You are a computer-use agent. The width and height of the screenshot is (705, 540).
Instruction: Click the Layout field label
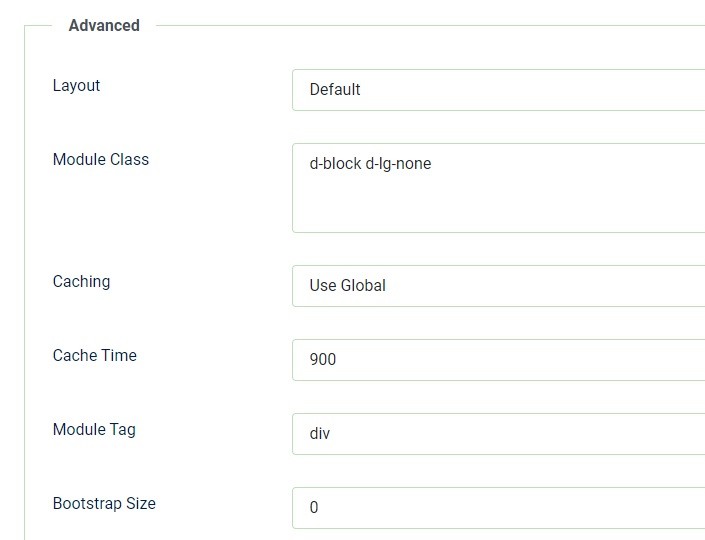pos(76,86)
